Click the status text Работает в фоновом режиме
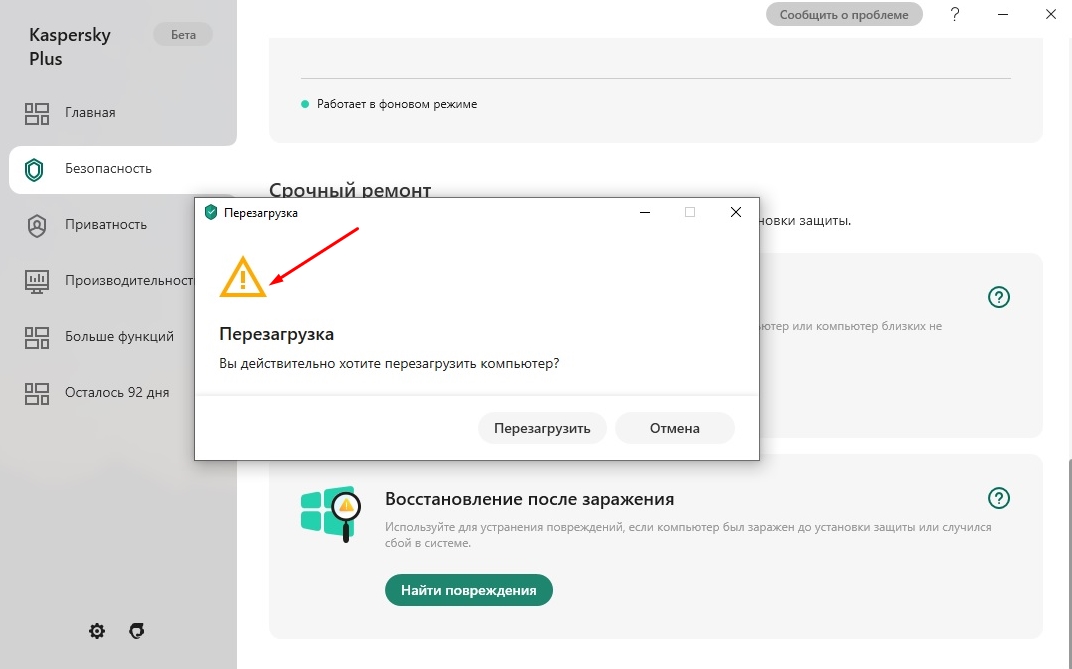Screen dimensions: 1072x669 pyautogui.click(x=397, y=105)
